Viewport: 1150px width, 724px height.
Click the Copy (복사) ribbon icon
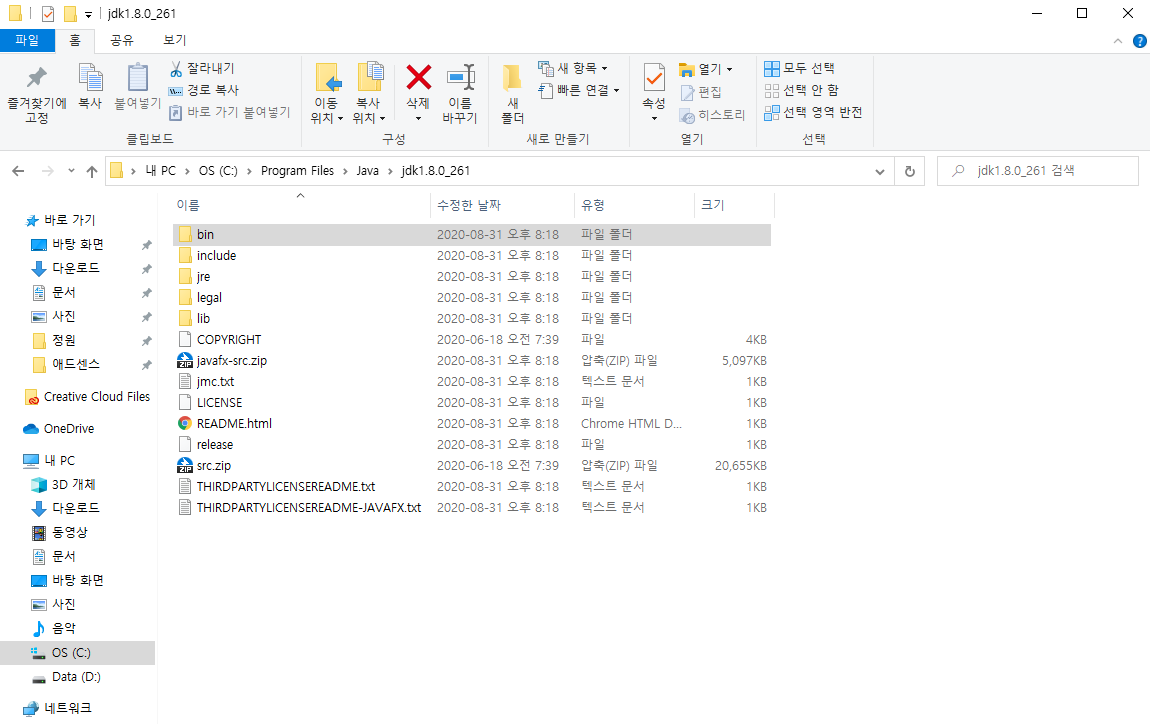90,77
